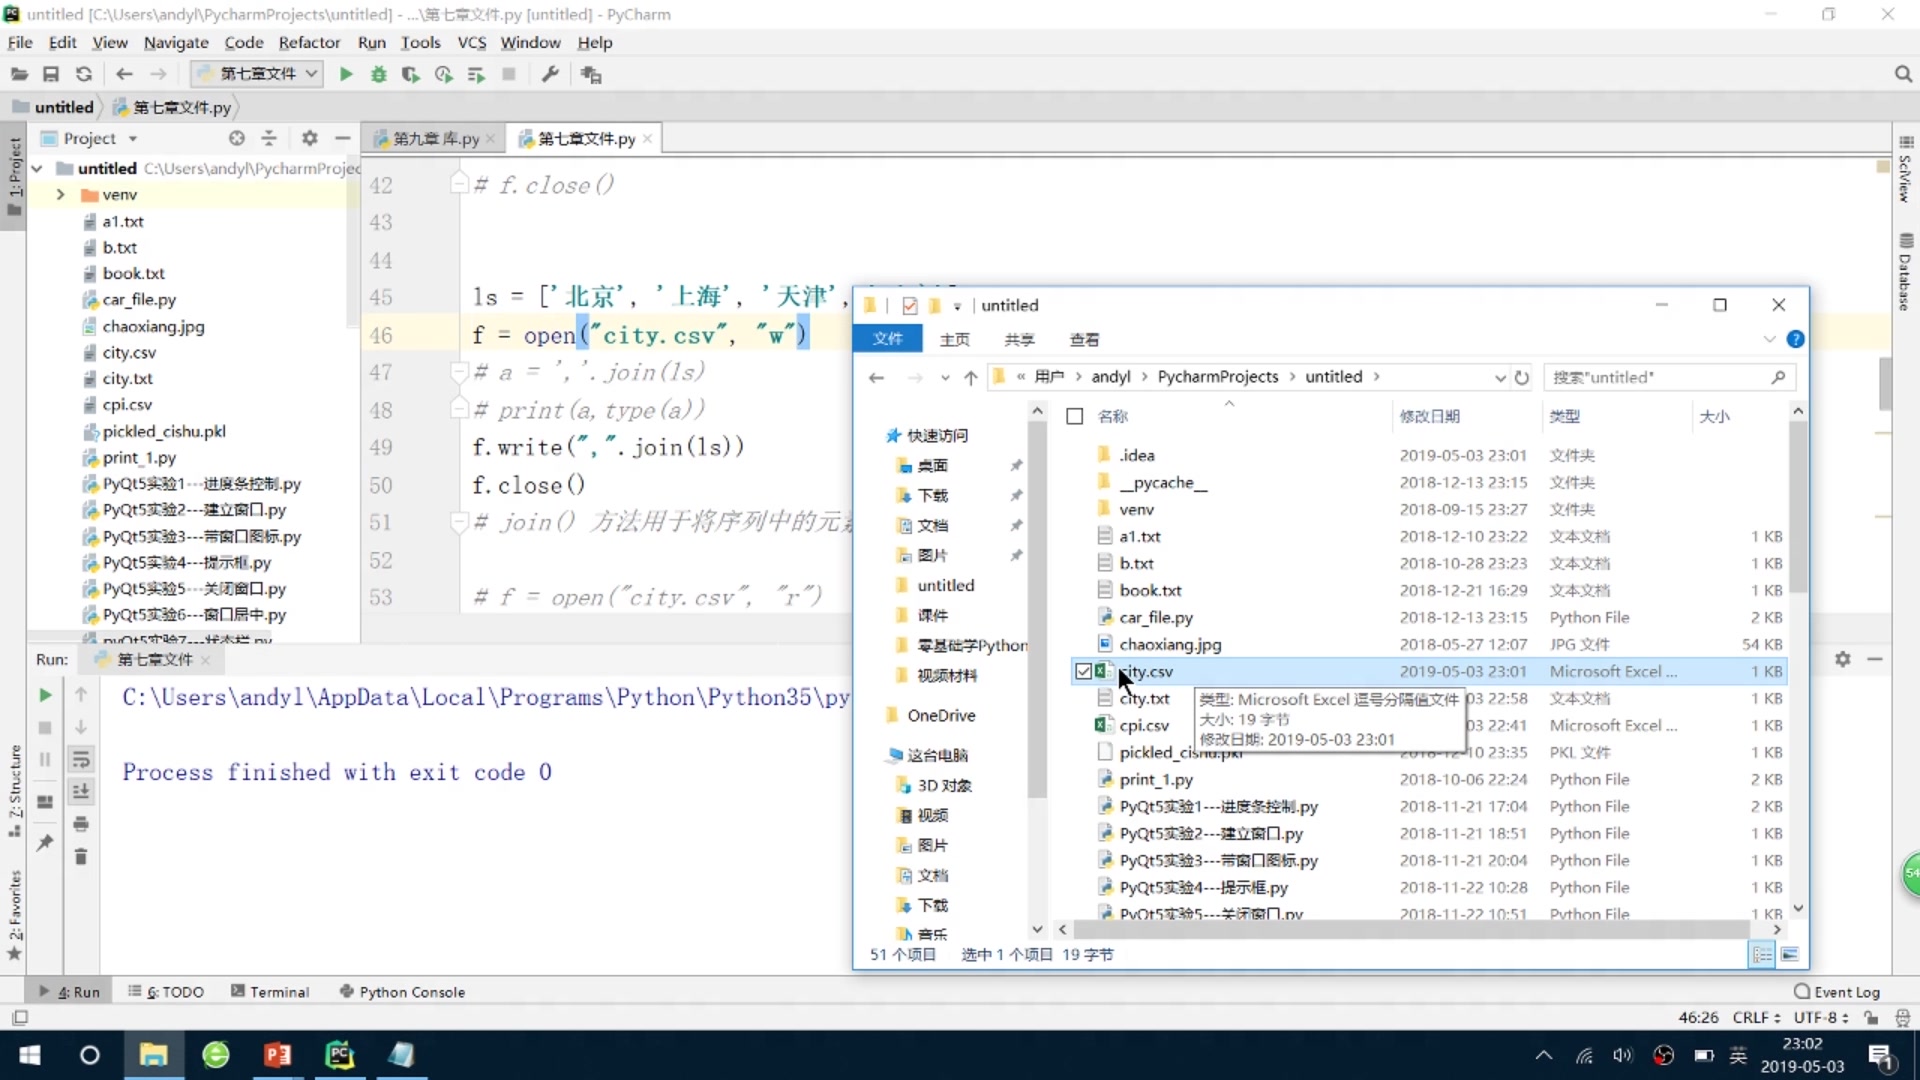Open the Terminal tool window
The image size is (1920, 1080).
click(x=270, y=992)
